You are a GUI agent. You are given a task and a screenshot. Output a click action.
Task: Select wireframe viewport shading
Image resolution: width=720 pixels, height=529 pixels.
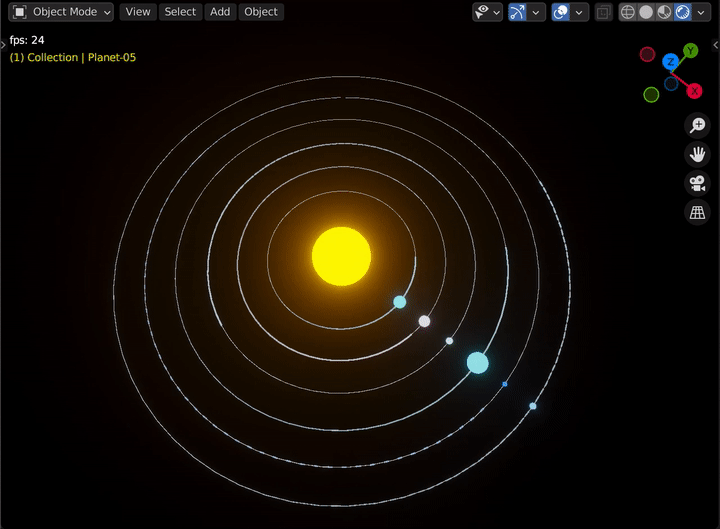click(x=627, y=12)
